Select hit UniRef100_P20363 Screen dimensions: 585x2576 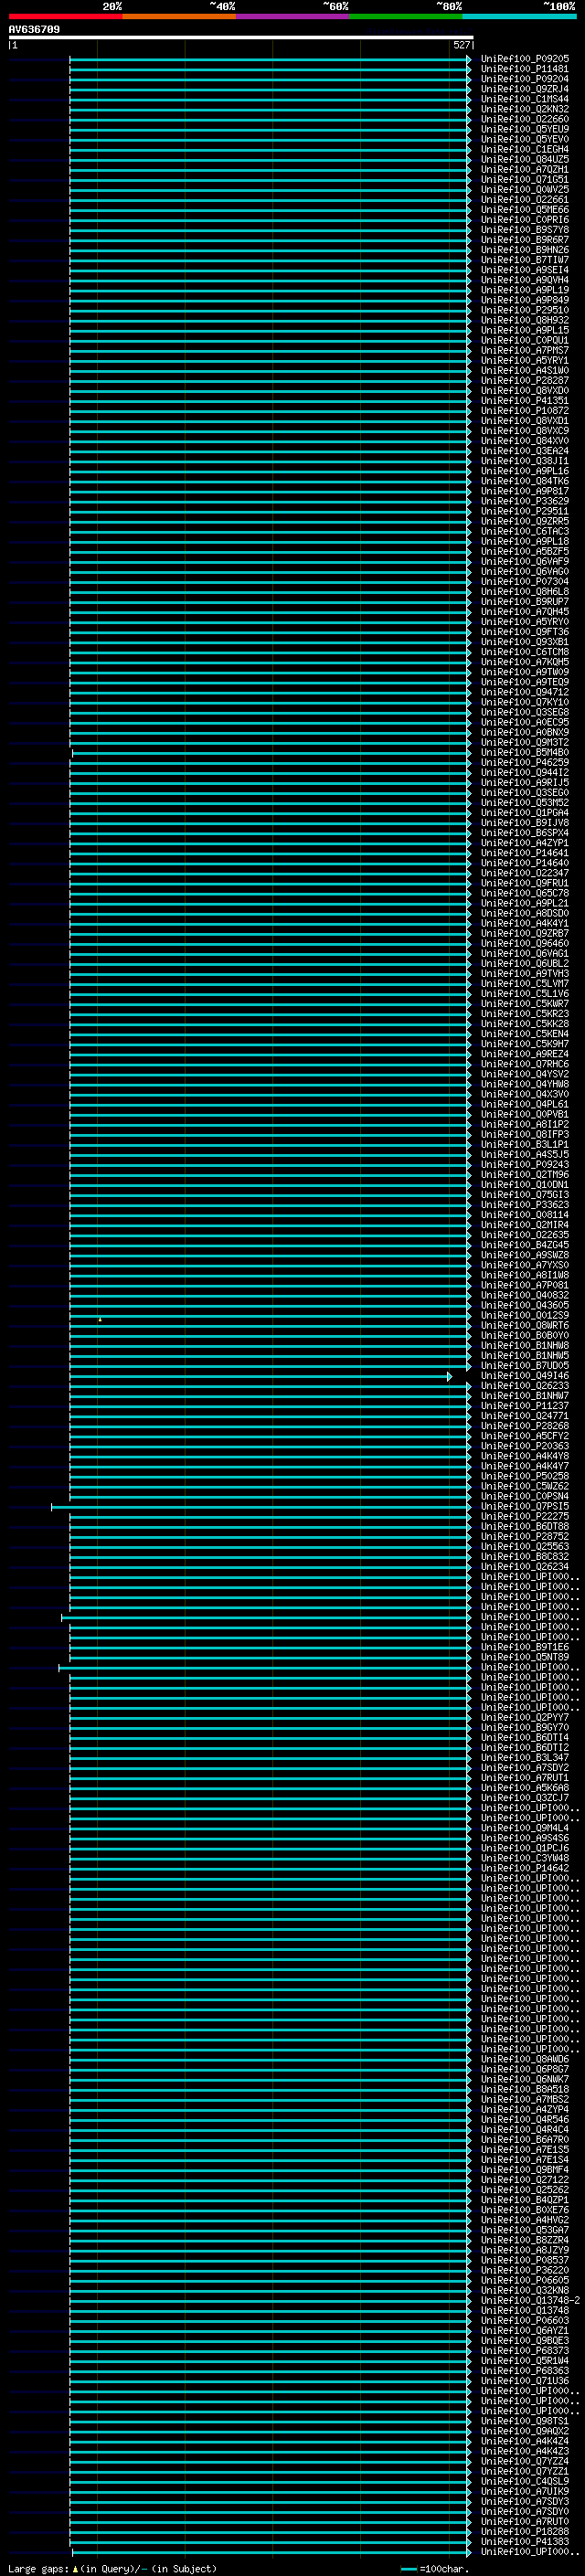(x=524, y=1446)
